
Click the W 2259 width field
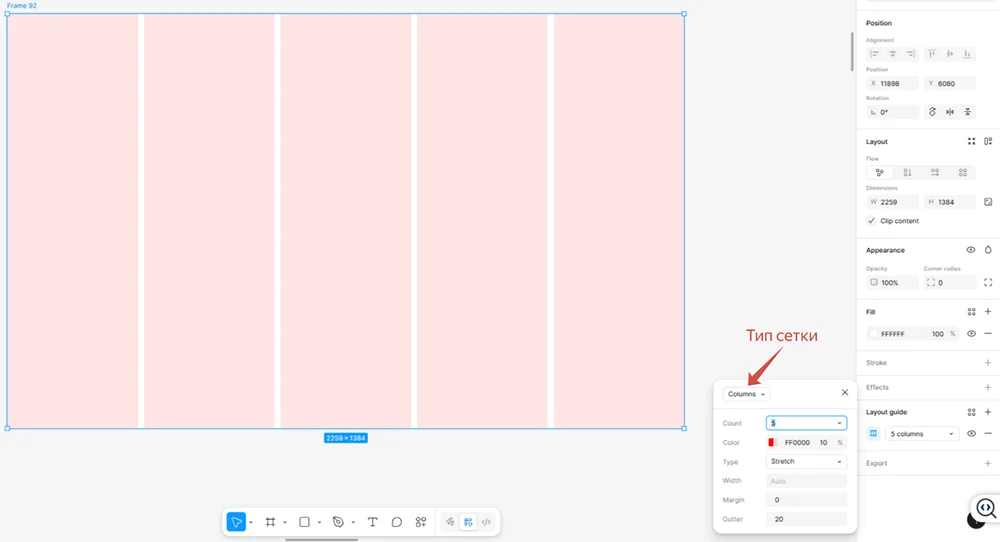(893, 201)
